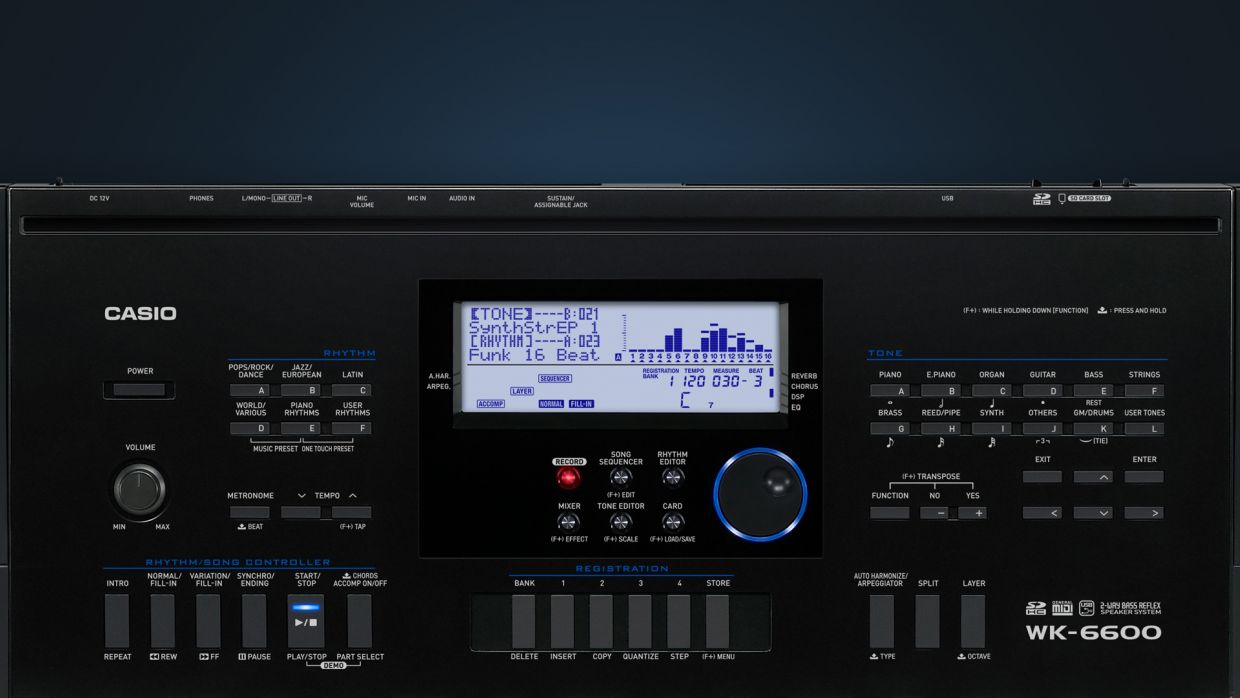Image resolution: width=1240 pixels, height=698 pixels.
Task: Select the Latin rhythm category button
Action: 352,391
